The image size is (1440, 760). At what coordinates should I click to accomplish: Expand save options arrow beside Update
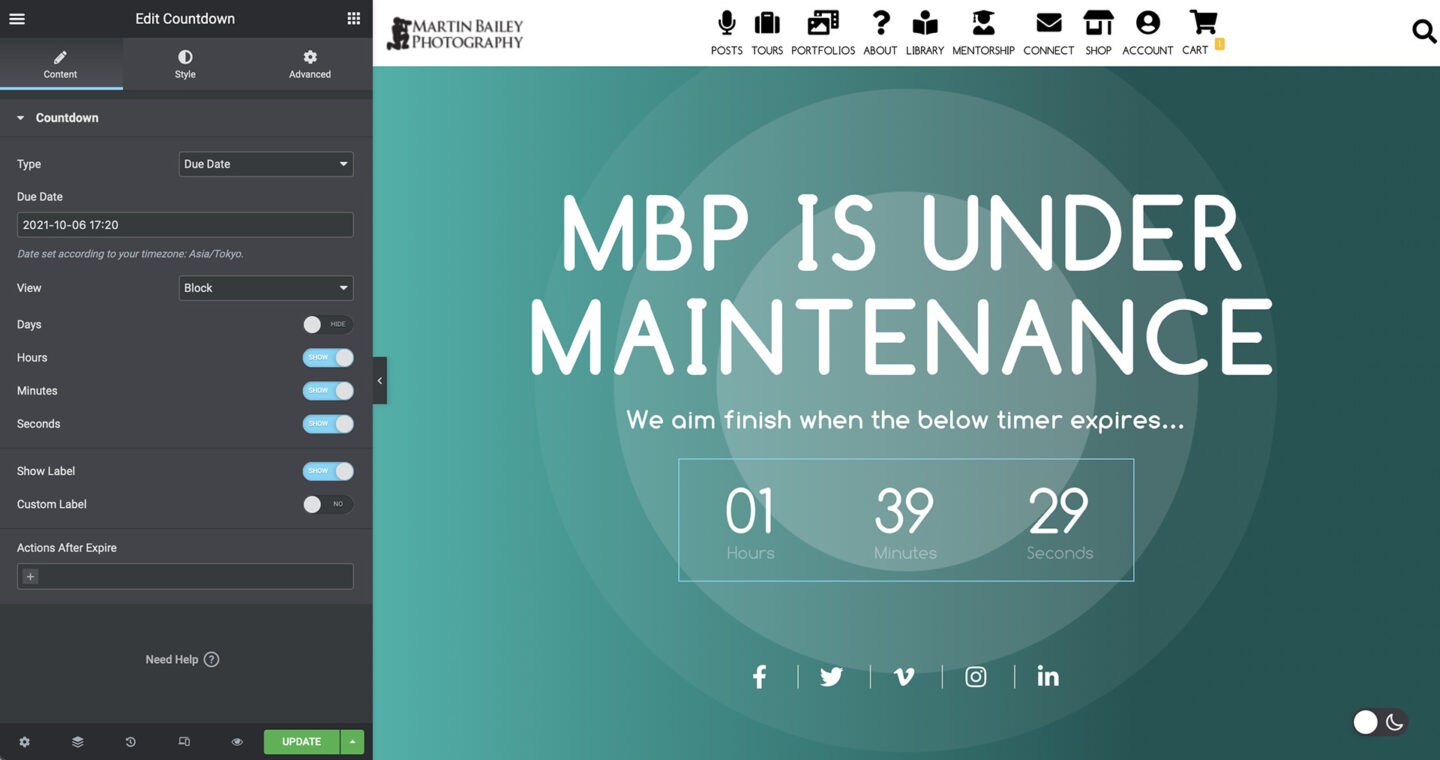(x=352, y=742)
